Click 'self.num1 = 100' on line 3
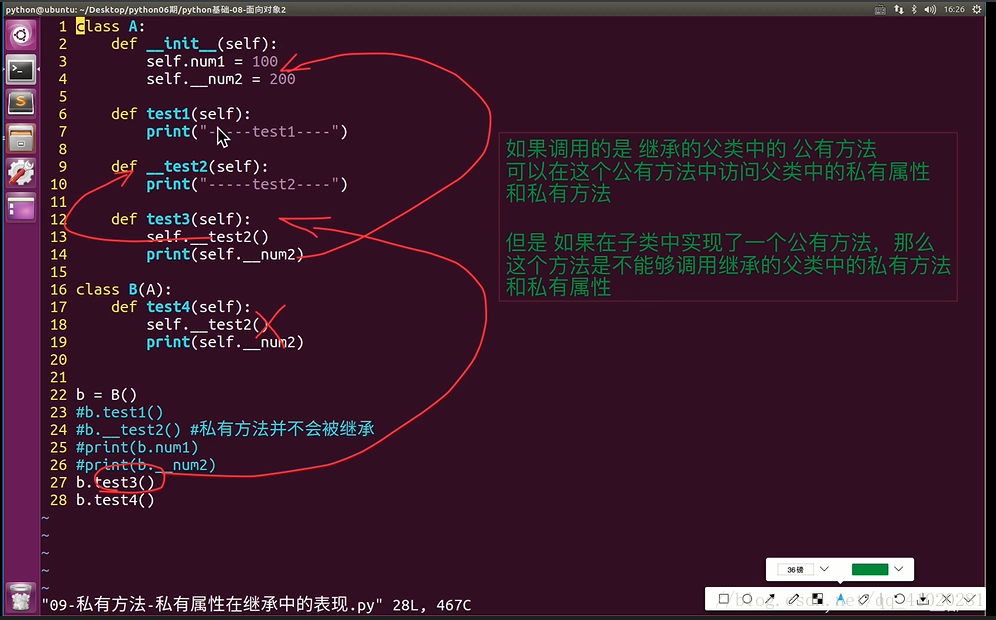 [212, 62]
